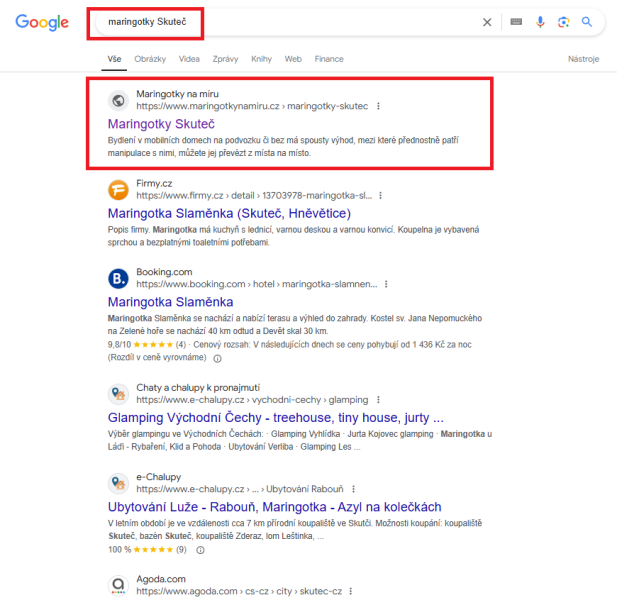617x600 pixels.
Task: Clear the search box with X icon
Action: 487,22
